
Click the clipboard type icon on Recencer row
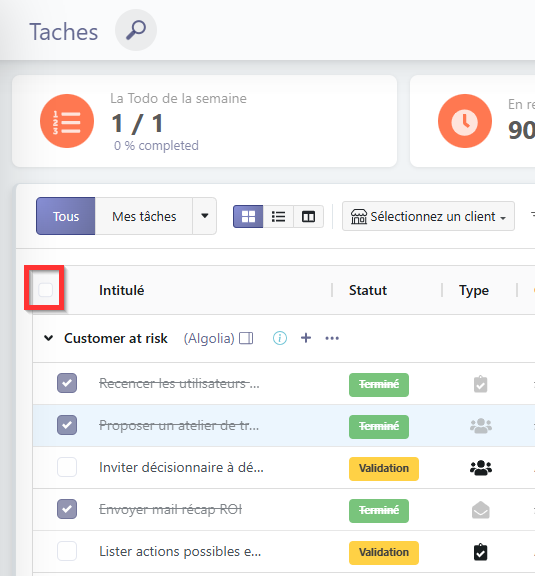pyautogui.click(x=481, y=384)
